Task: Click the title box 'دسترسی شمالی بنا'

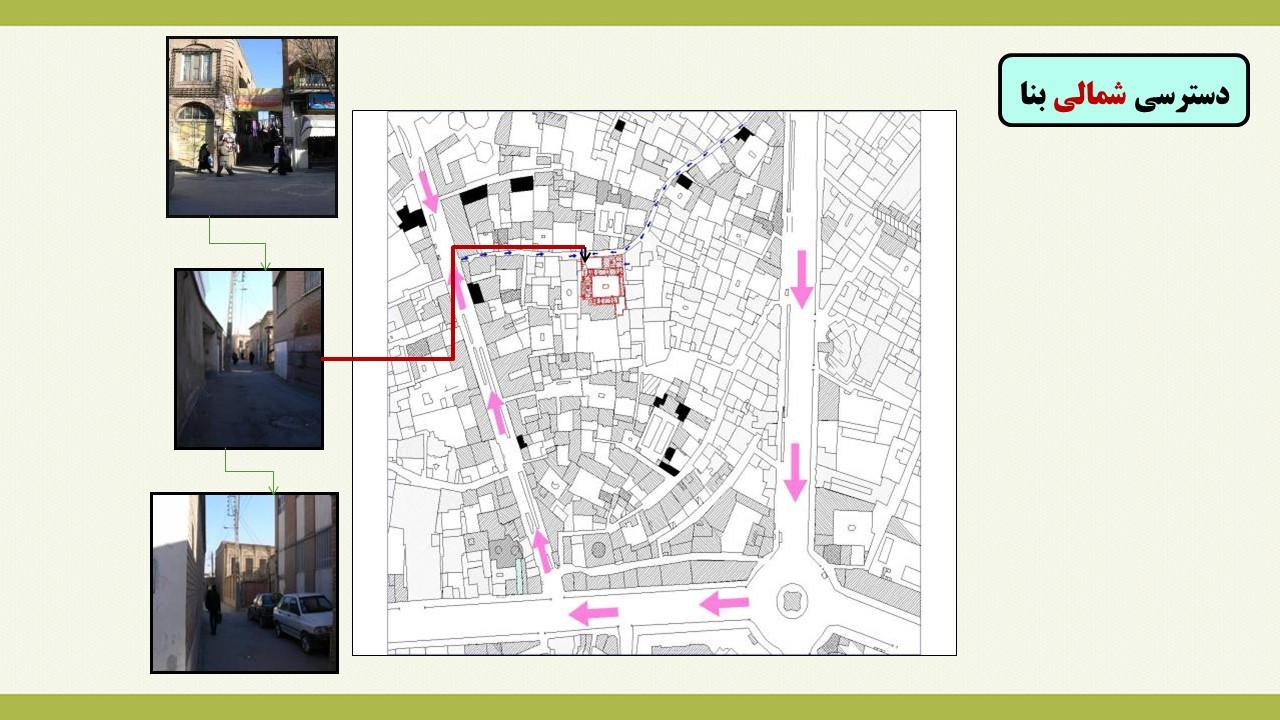Action: point(1124,90)
